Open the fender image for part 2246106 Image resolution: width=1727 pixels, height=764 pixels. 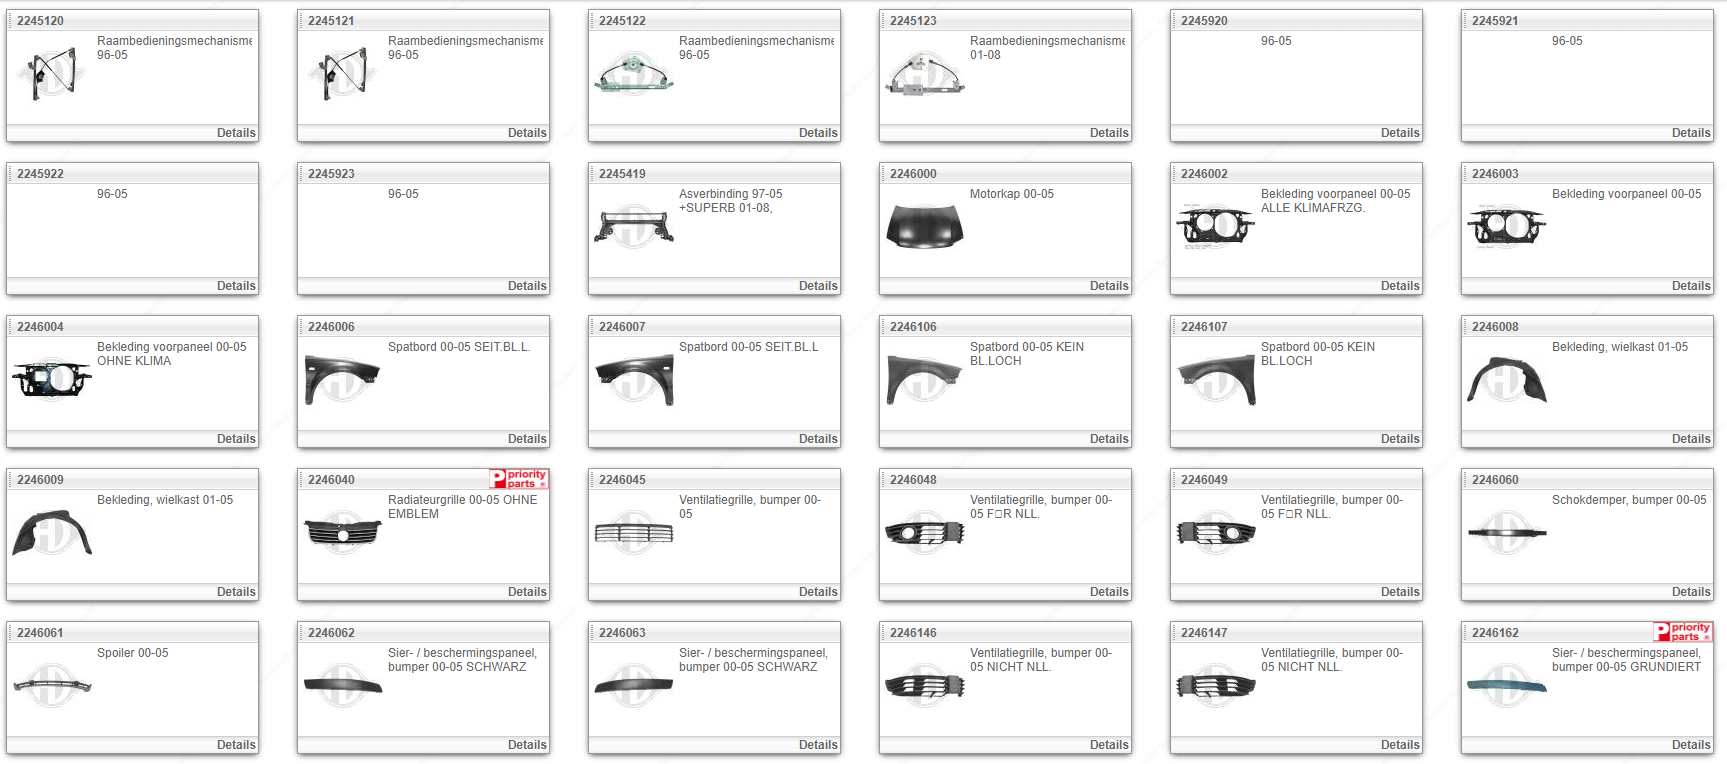click(x=924, y=380)
